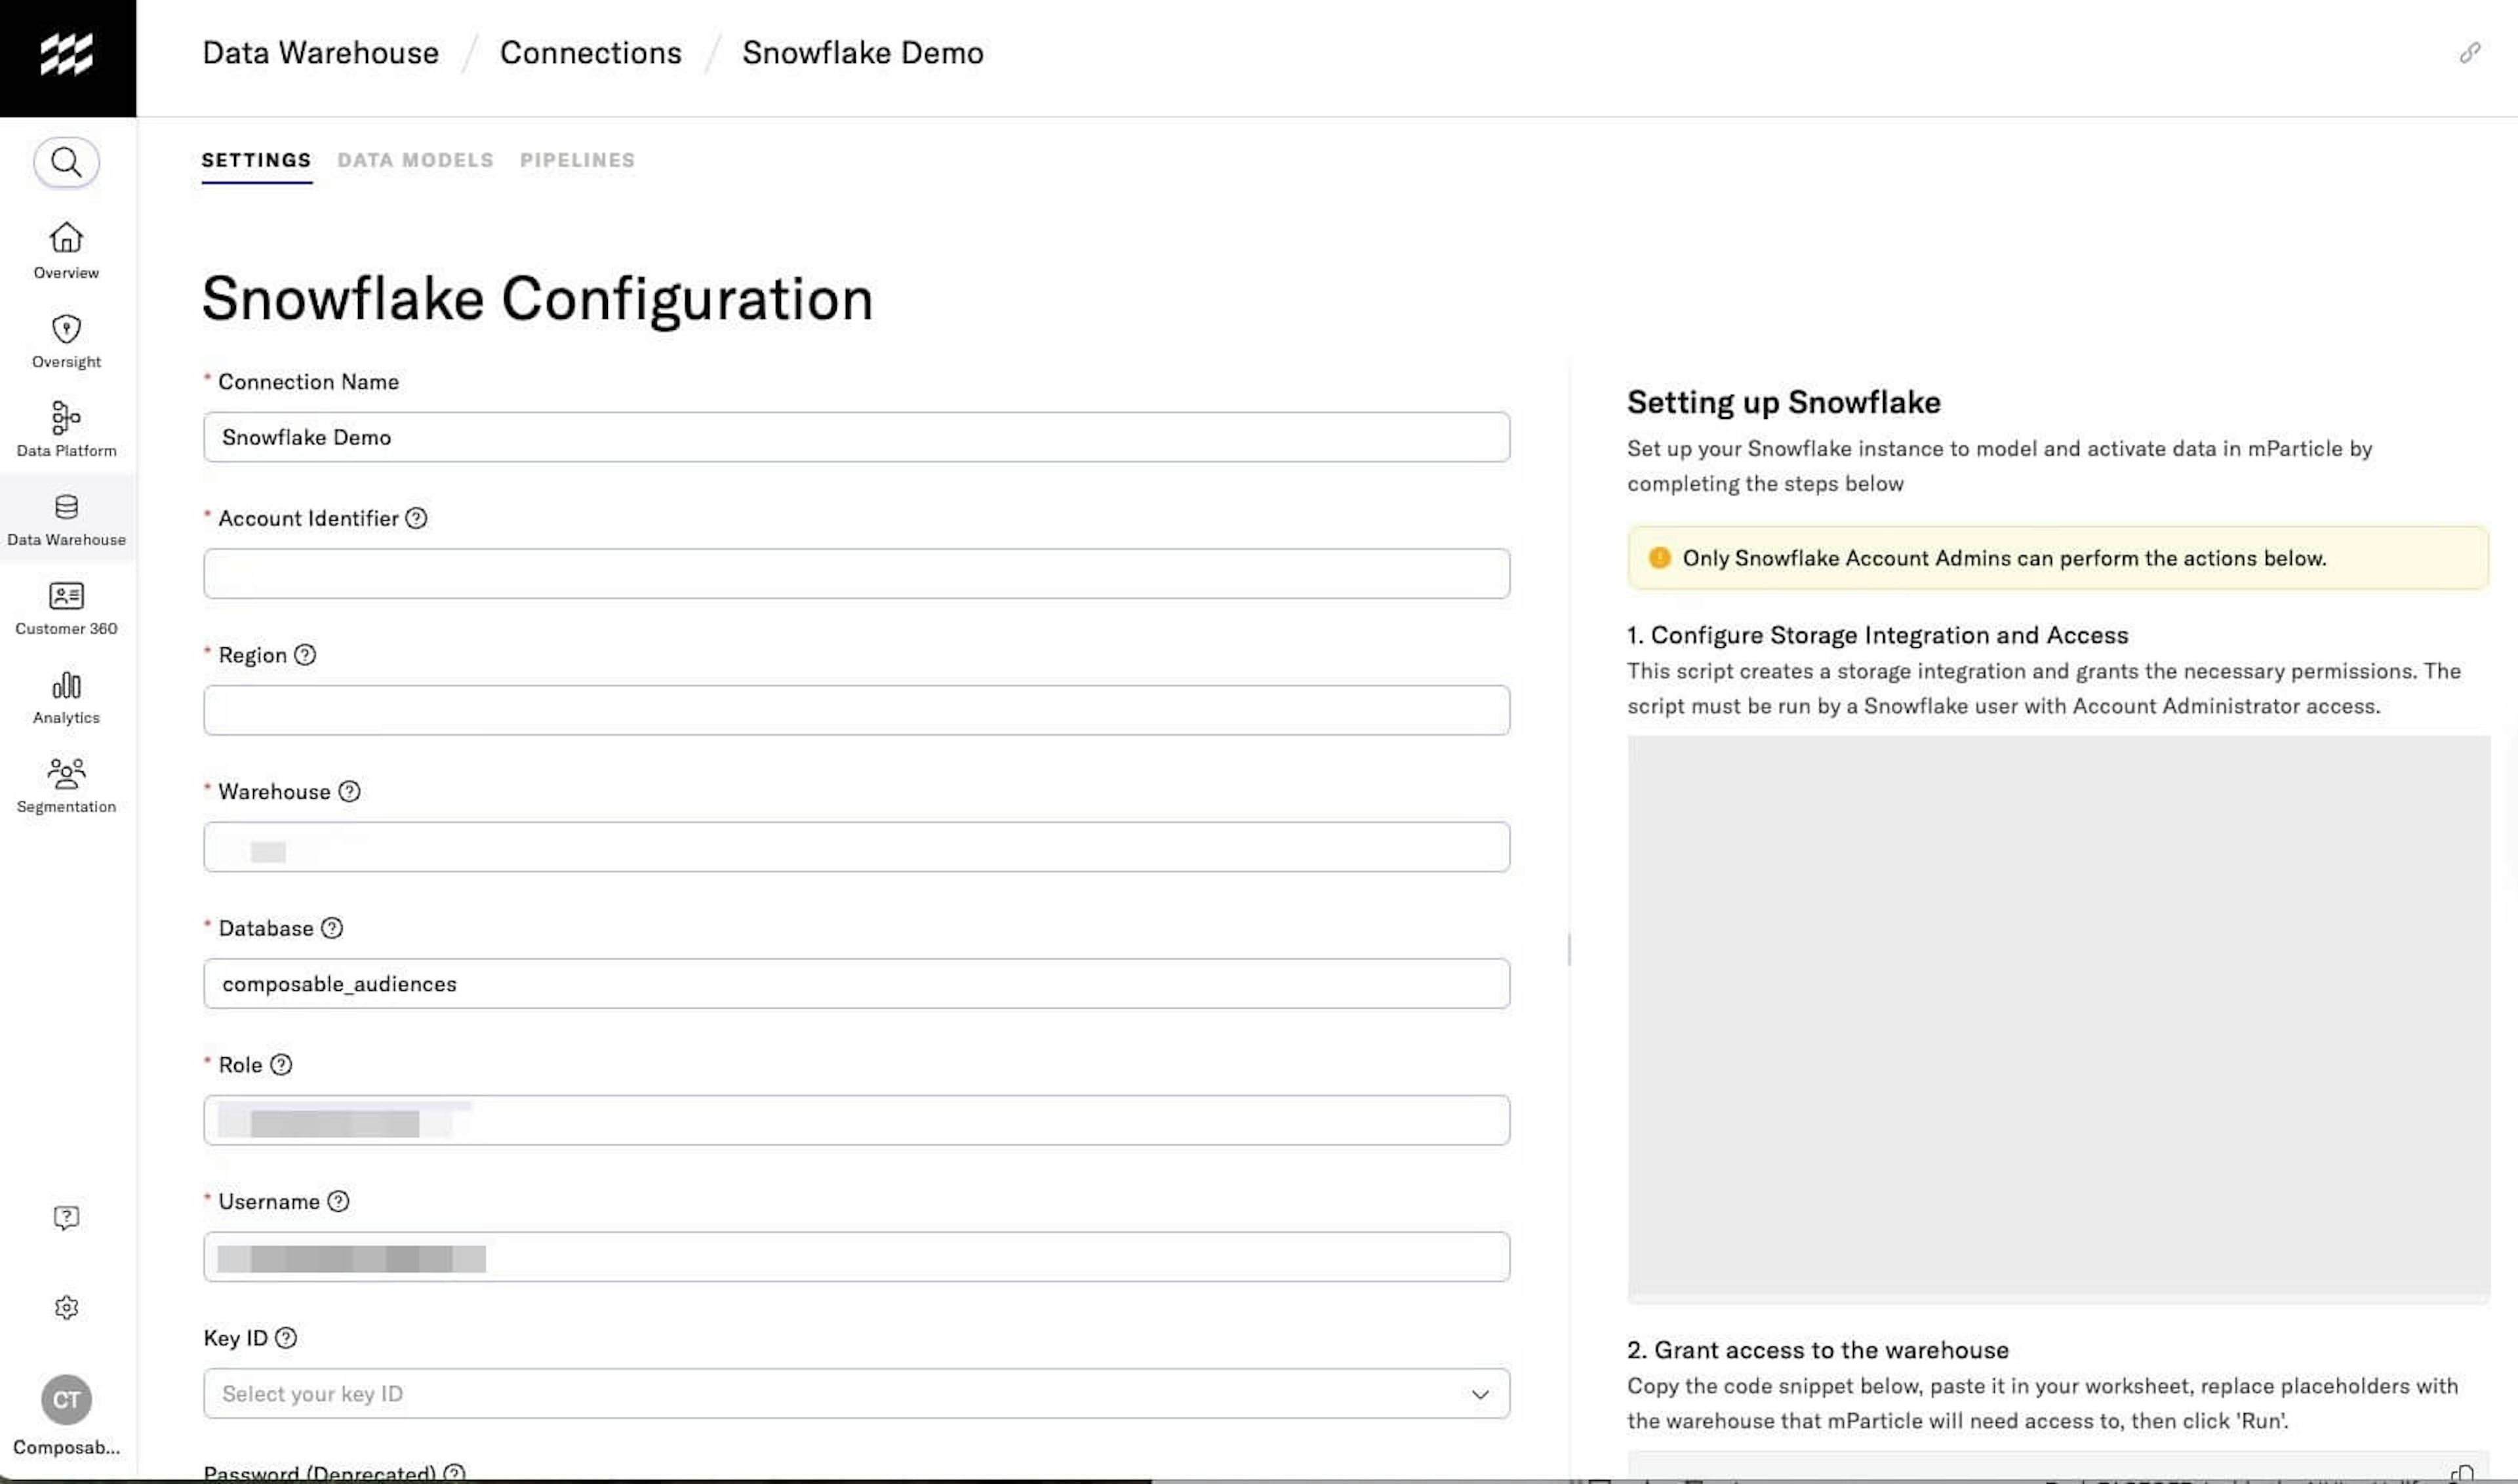Click the settings gear in the sidebar
This screenshot has width=2518, height=1484.
click(66, 1307)
